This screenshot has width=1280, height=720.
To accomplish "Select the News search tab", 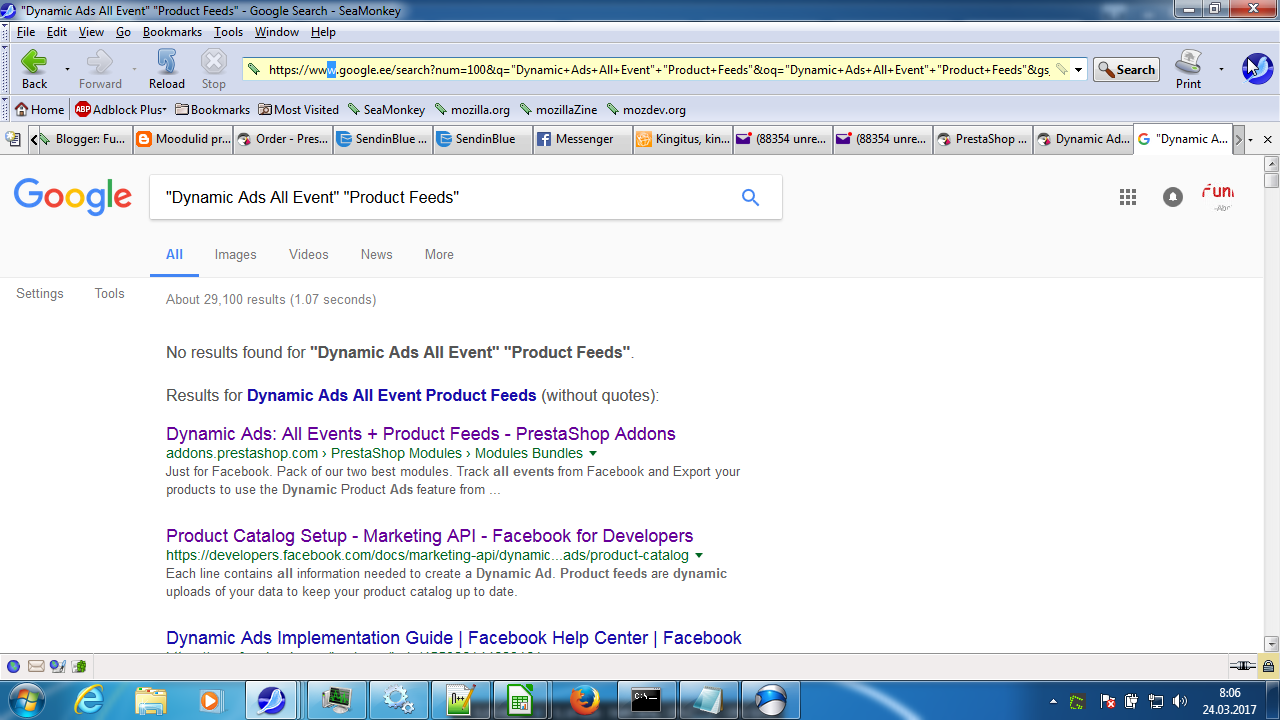I will [377, 255].
